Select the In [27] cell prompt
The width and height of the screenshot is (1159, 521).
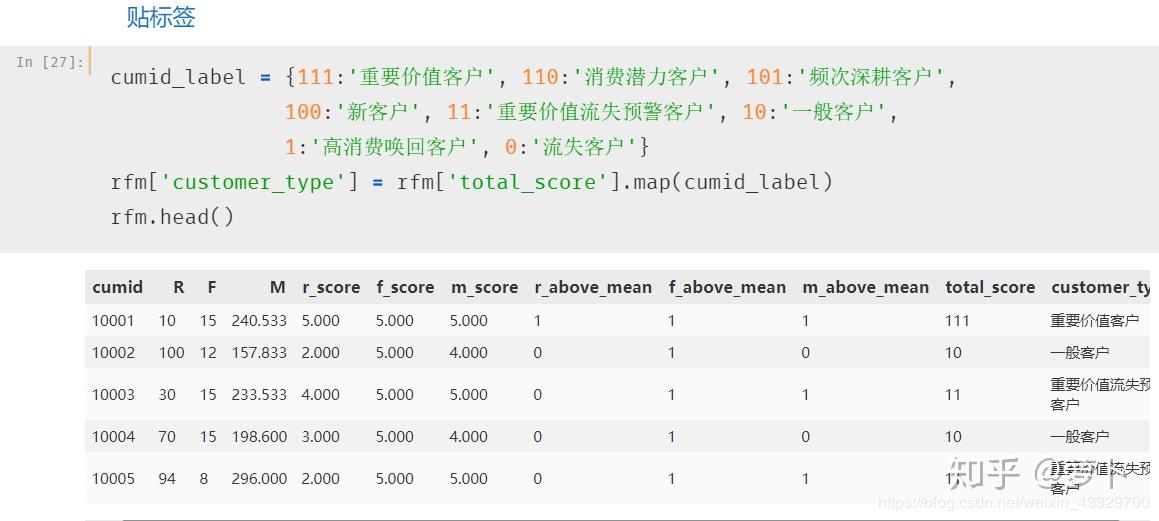(50, 62)
